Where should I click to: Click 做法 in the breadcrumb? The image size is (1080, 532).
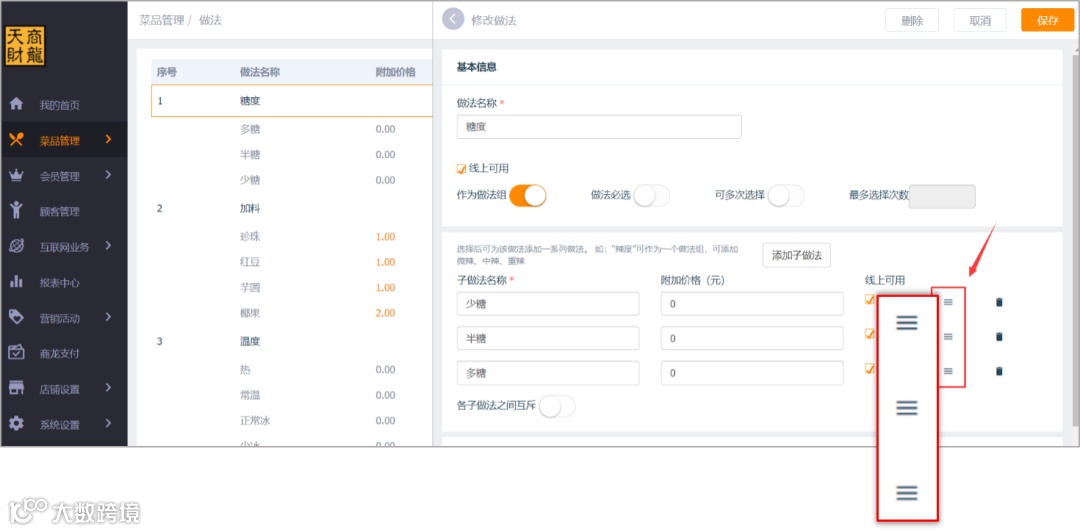tap(210, 20)
